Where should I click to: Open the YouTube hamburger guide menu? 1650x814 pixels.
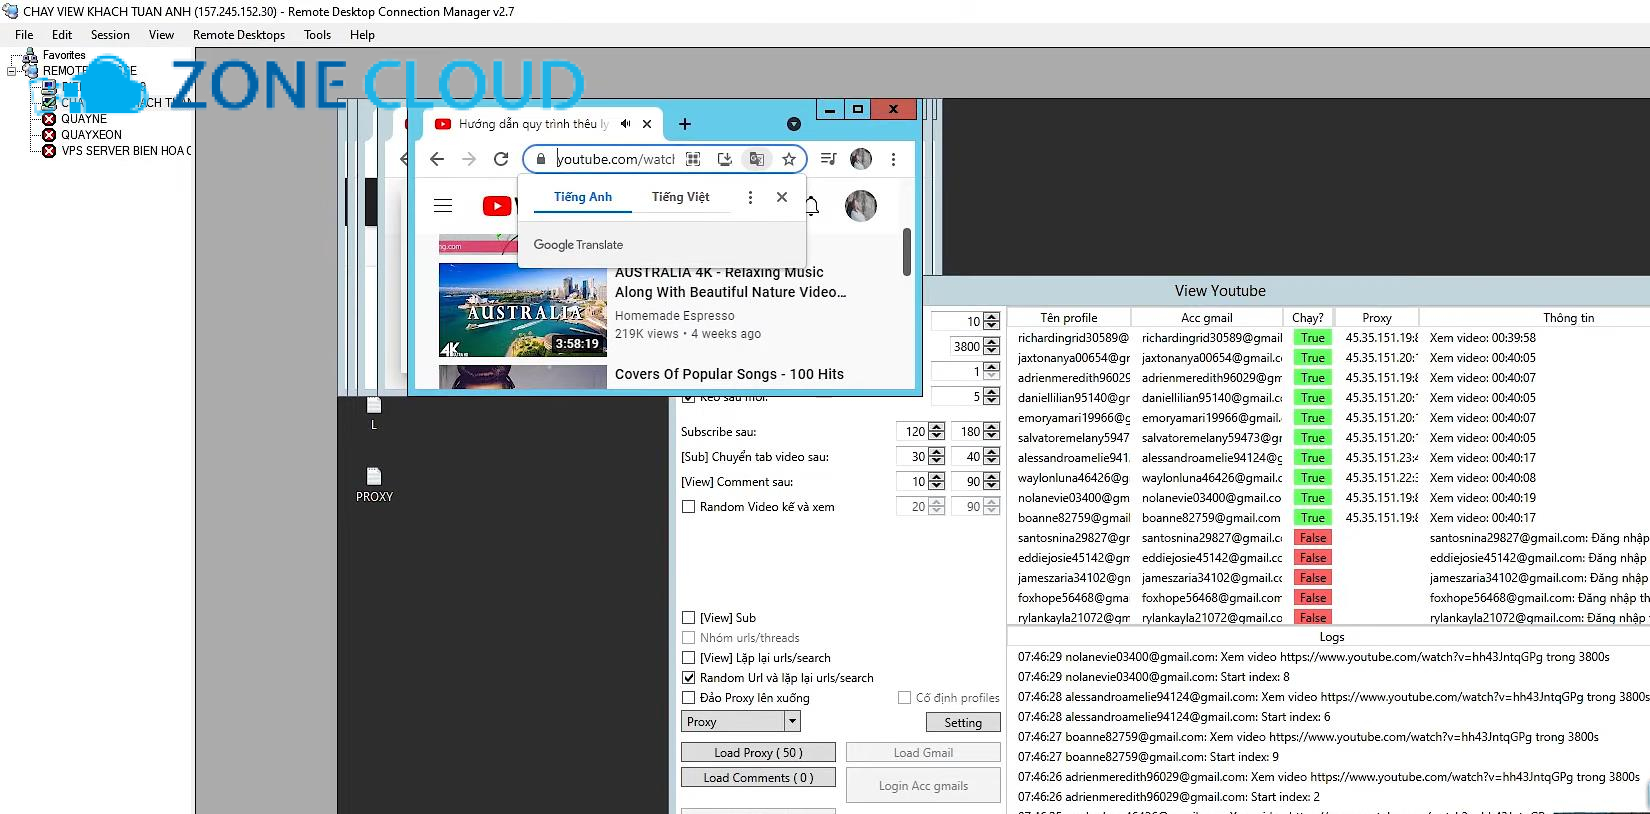pos(443,206)
